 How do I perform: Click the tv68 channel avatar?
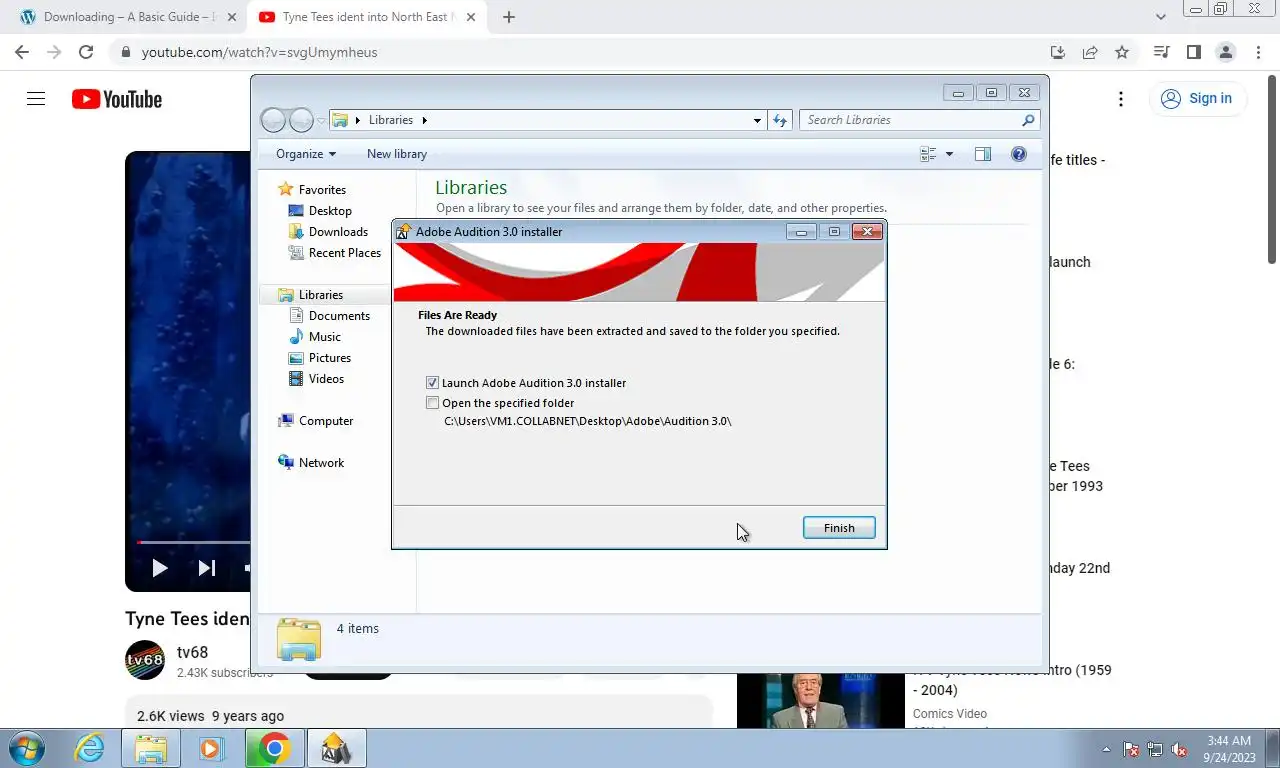145,660
